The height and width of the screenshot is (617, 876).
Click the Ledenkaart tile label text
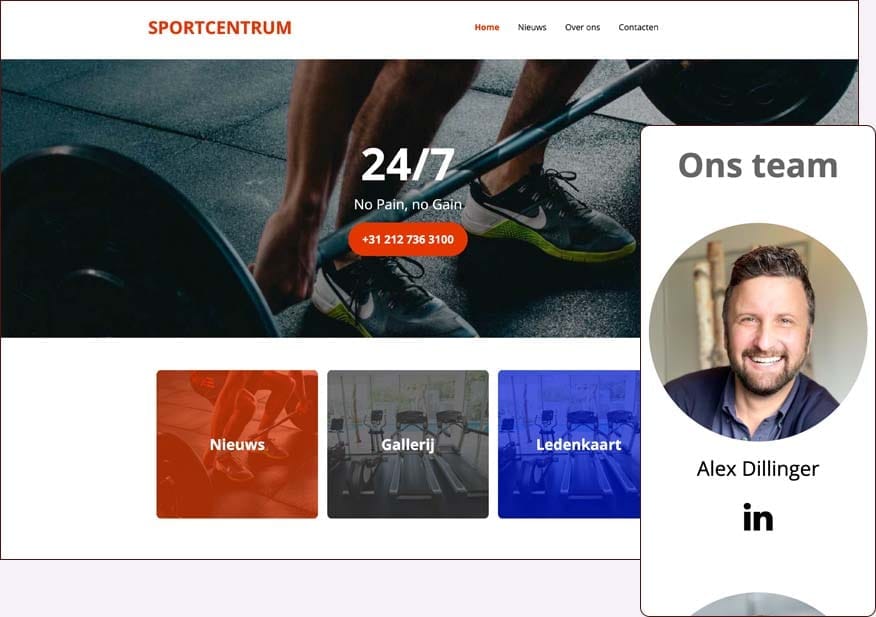[579, 445]
